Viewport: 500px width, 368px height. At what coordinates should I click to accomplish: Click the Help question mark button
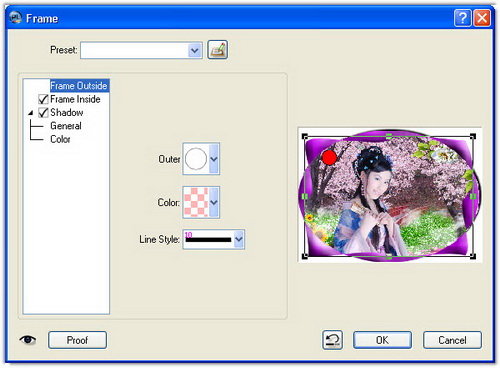click(x=462, y=18)
